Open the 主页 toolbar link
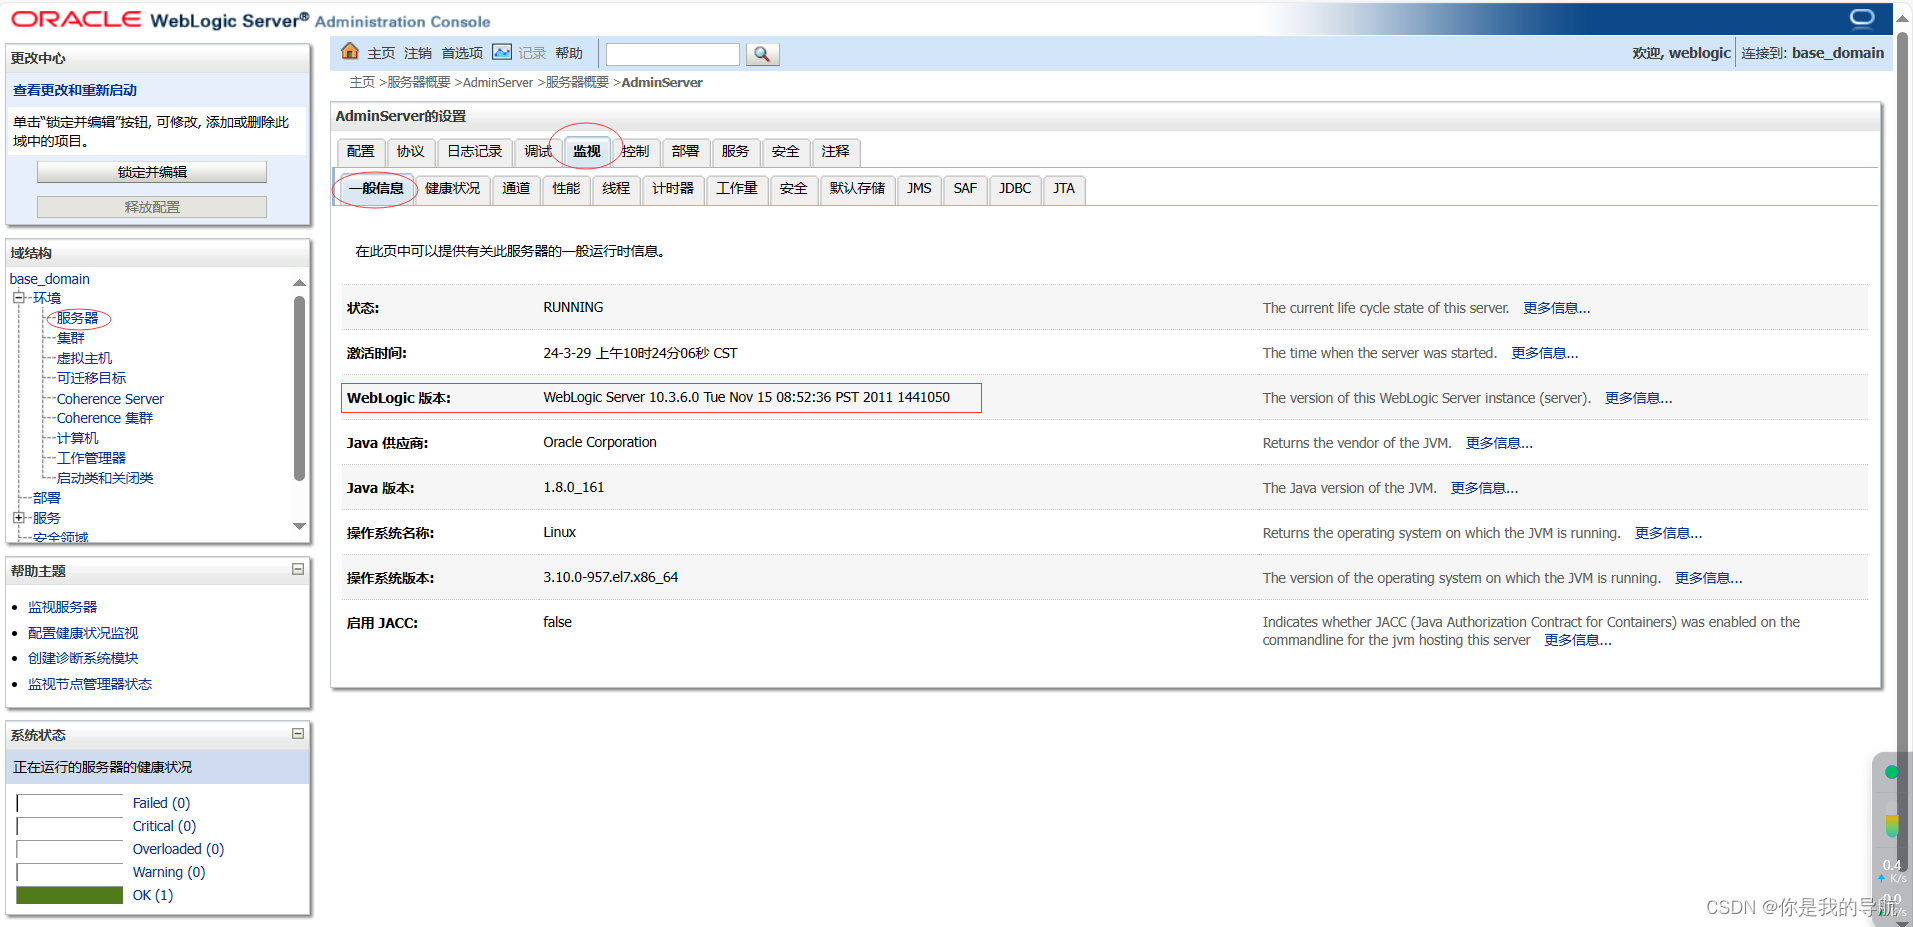Viewport: 1913px width, 927px height. tap(381, 53)
